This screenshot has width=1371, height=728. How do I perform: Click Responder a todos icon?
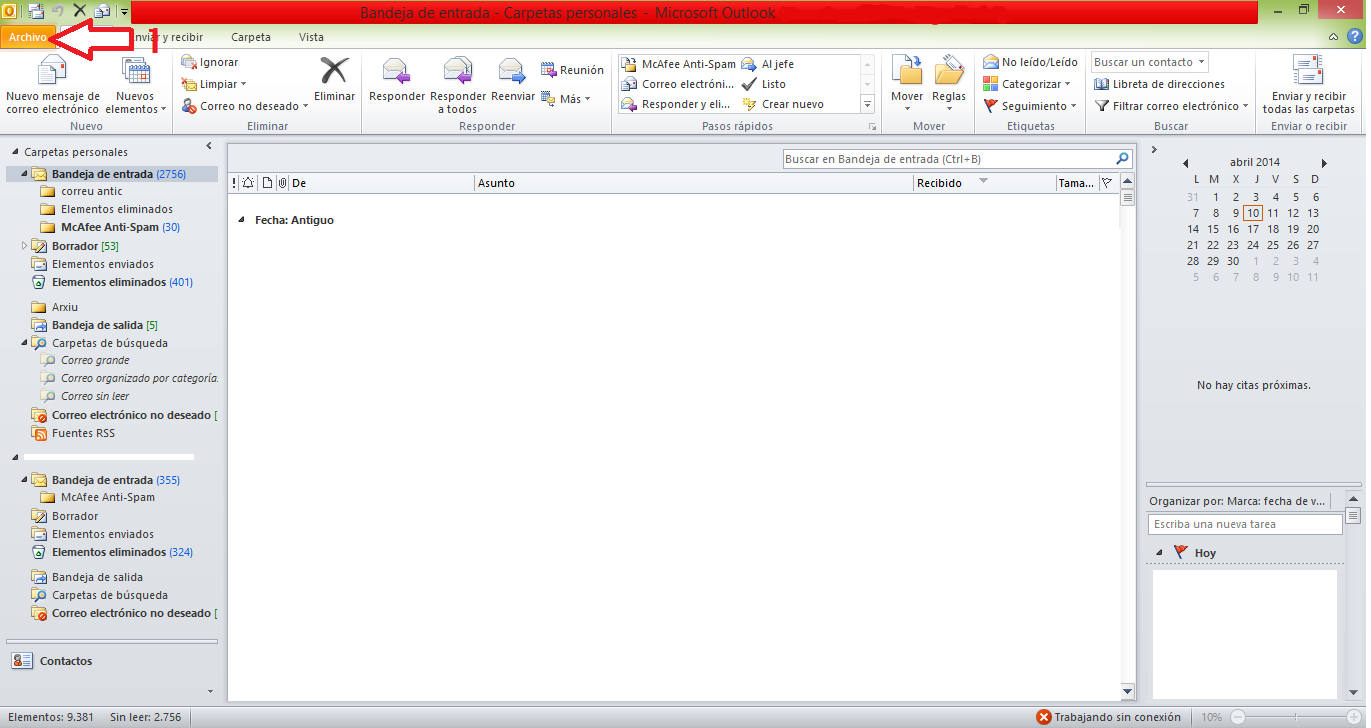pos(458,86)
